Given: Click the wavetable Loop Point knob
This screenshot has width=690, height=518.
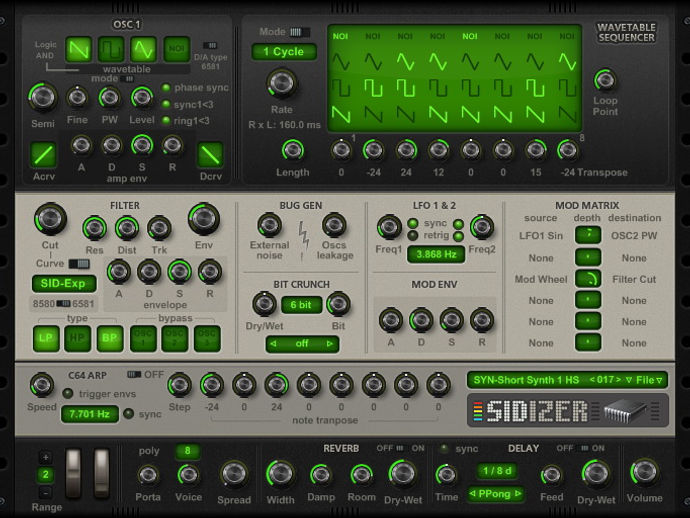Looking at the screenshot, I should click(x=605, y=80).
